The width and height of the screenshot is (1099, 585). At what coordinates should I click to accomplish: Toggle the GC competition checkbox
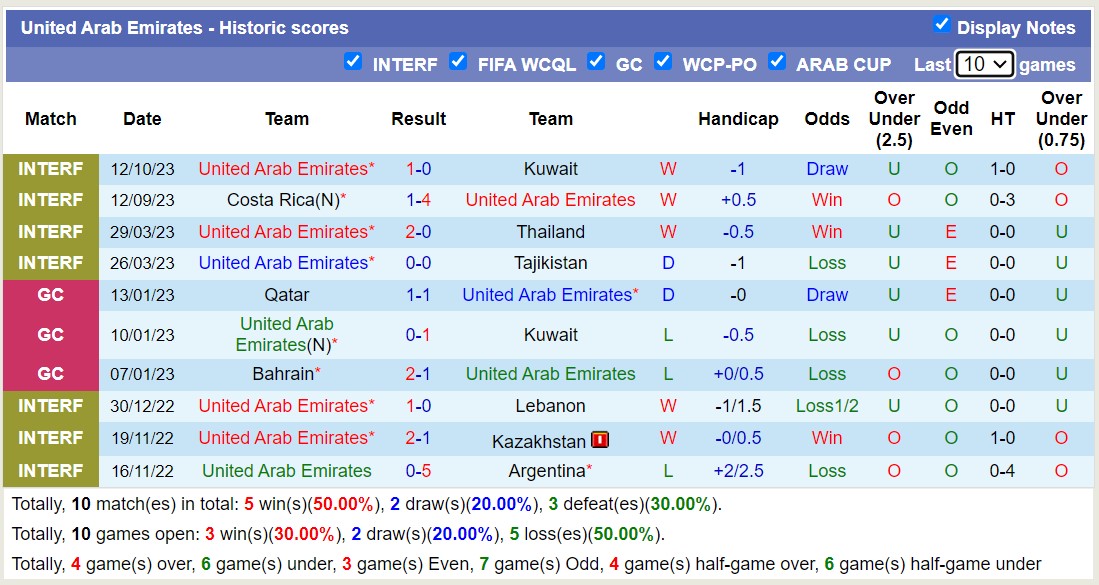pyautogui.click(x=596, y=62)
